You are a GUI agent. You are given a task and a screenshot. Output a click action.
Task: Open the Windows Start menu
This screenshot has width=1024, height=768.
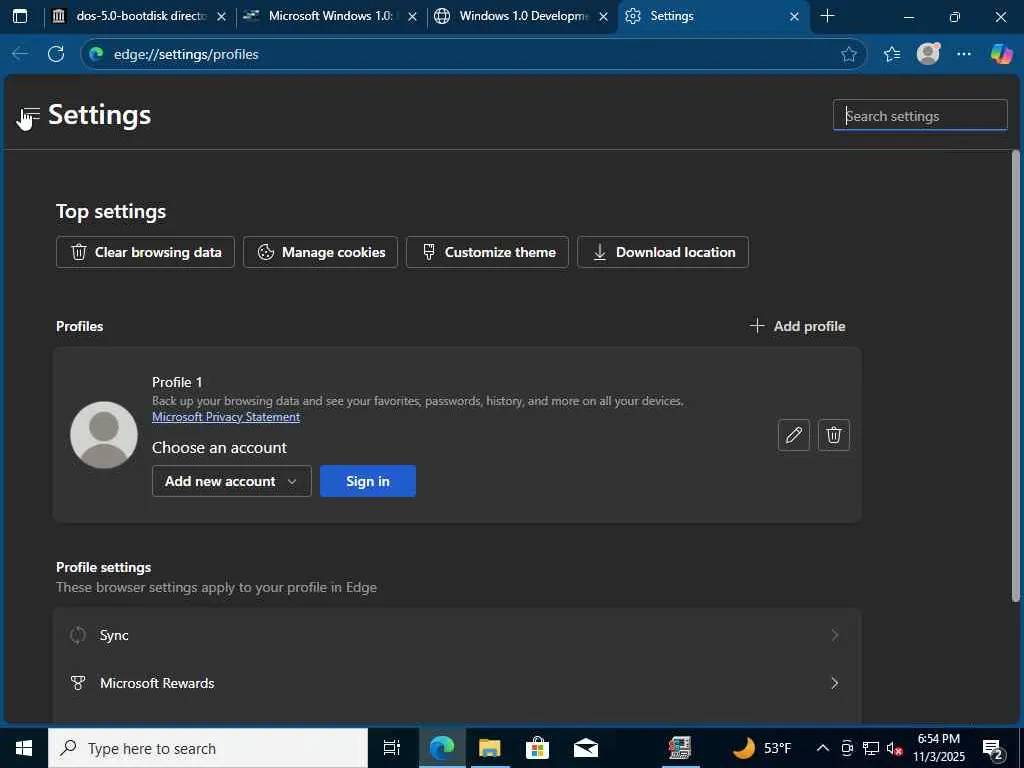24,748
